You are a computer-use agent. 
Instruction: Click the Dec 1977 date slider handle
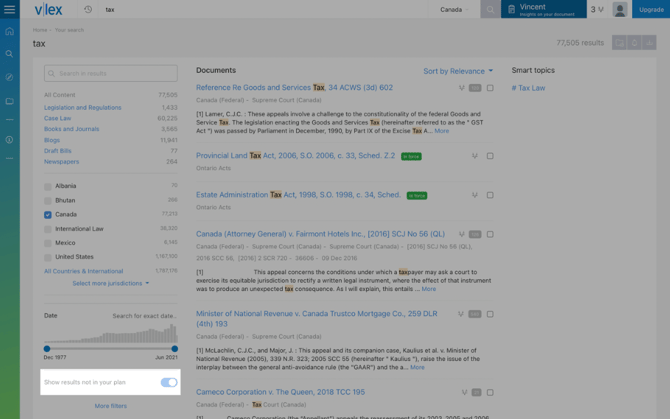(x=47, y=349)
